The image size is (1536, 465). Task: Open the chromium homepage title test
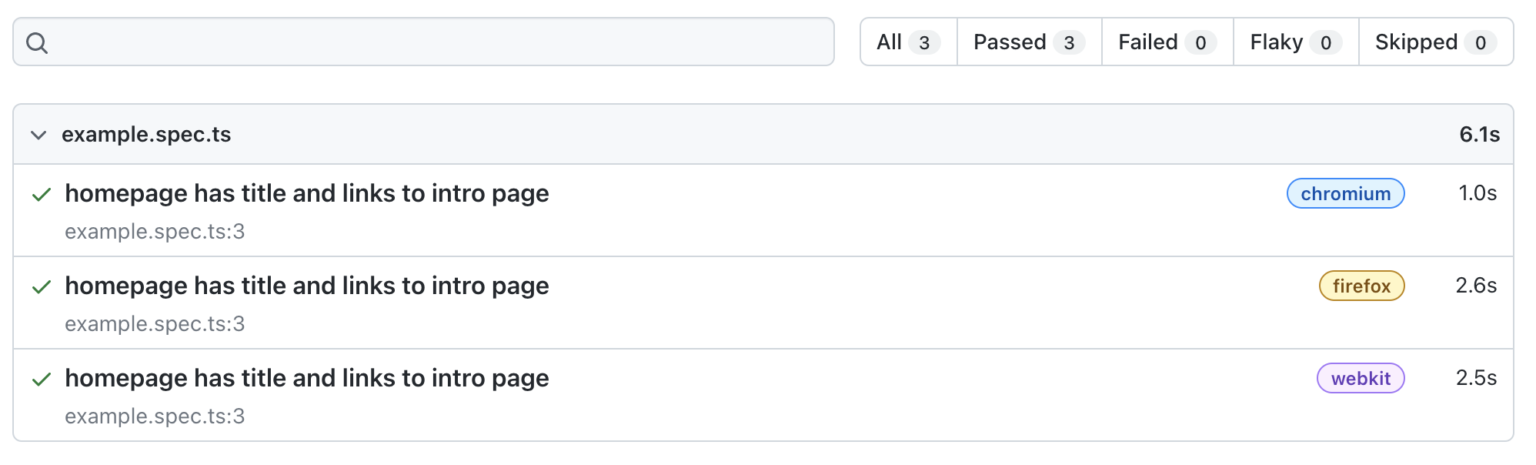(x=307, y=194)
